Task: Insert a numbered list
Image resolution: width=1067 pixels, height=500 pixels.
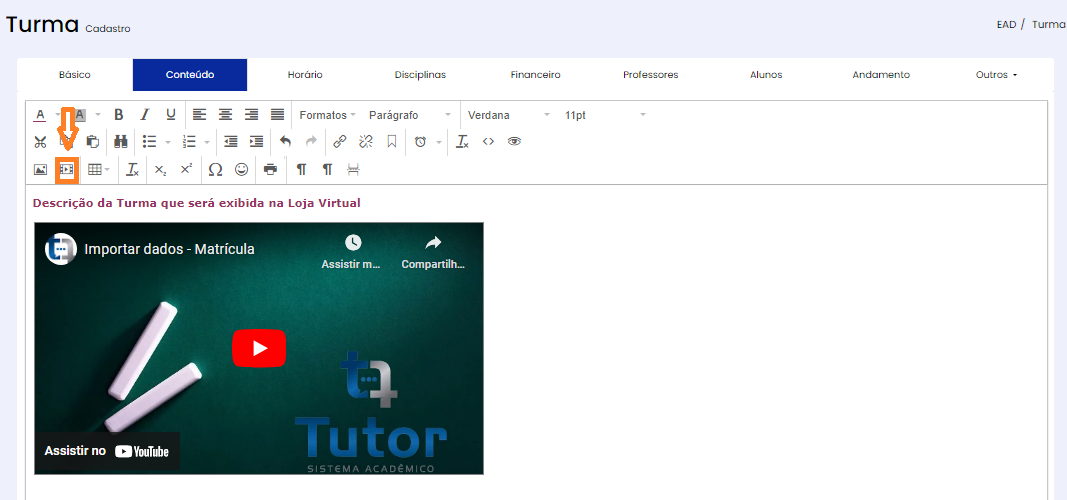Action: (x=190, y=141)
